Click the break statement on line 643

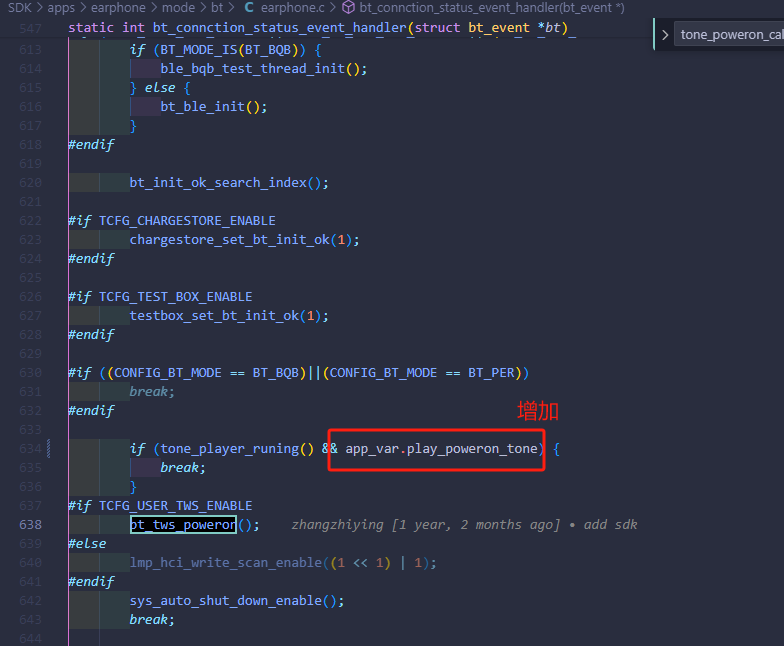152,620
